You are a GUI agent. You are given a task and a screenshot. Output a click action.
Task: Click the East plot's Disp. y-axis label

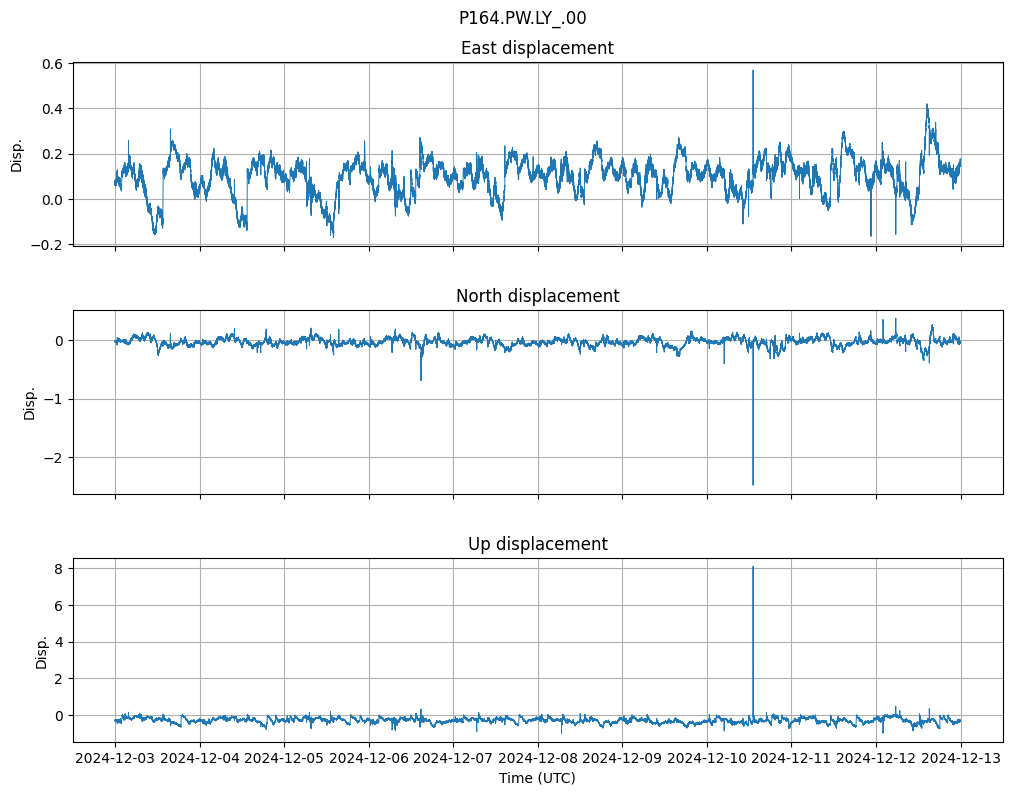(16, 154)
